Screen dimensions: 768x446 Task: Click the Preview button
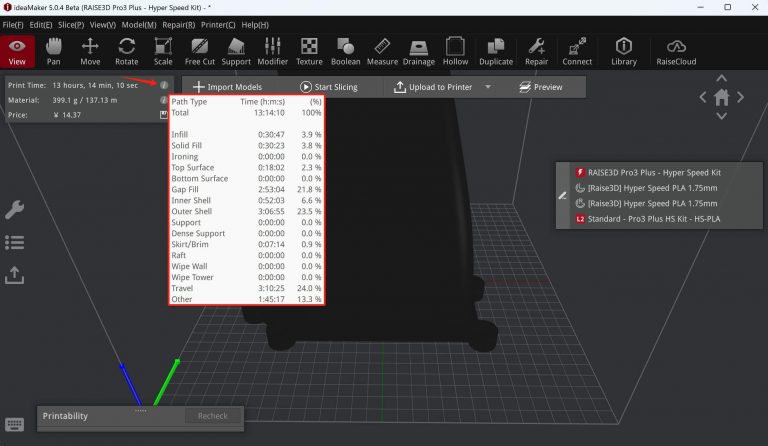tap(541, 87)
